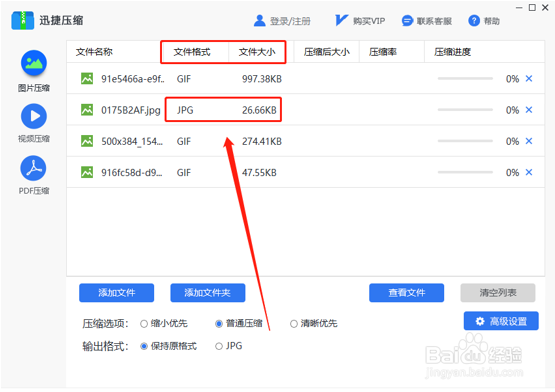Open the PDF压缩 icon in sidebar
Viewport: 555px width, 392px height.
point(33,168)
